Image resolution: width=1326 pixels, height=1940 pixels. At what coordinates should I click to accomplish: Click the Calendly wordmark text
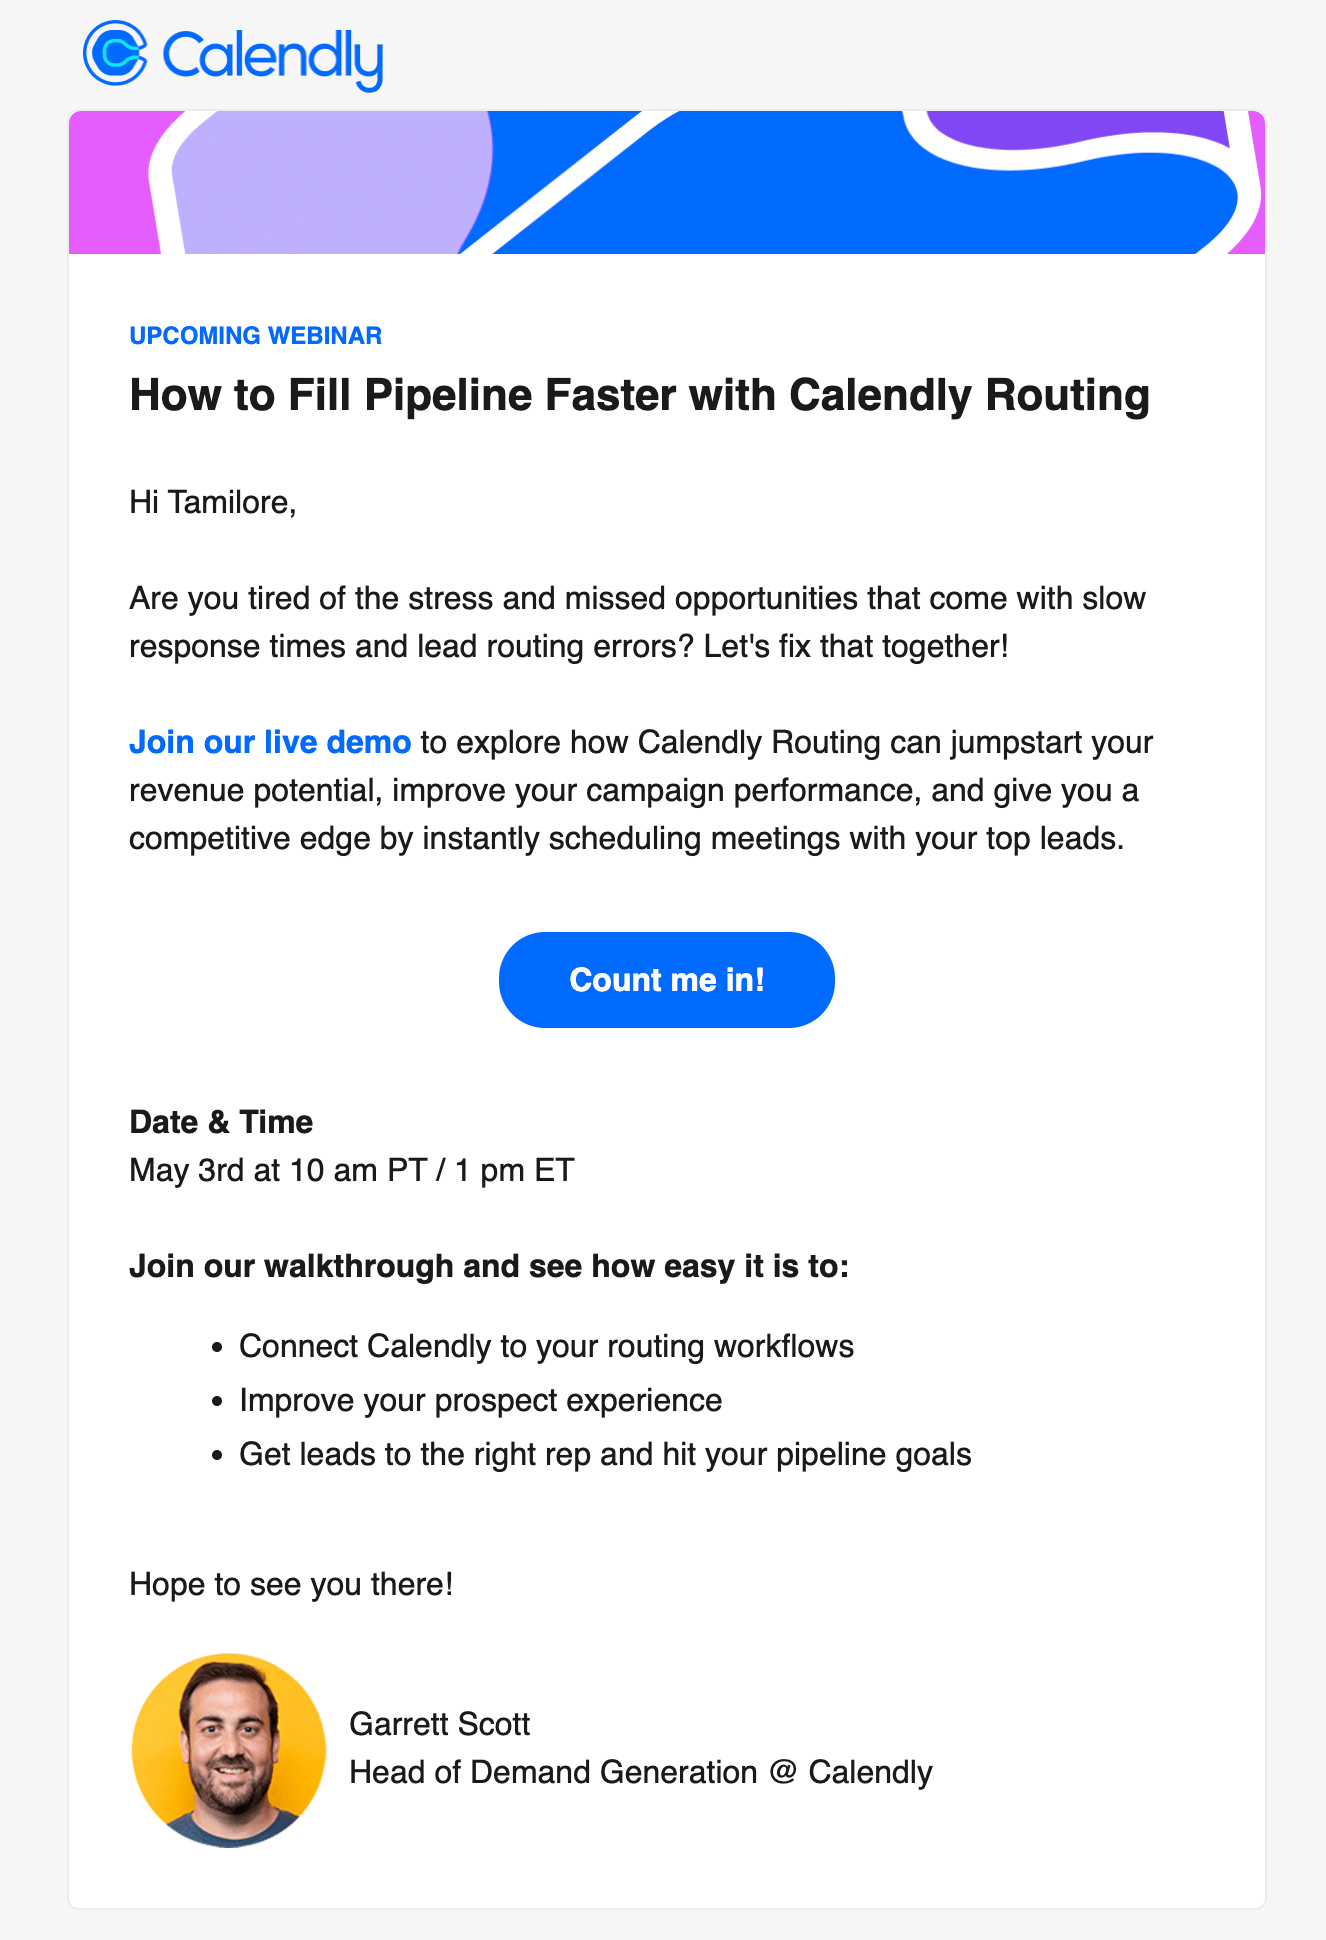click(x=272, y=57)
